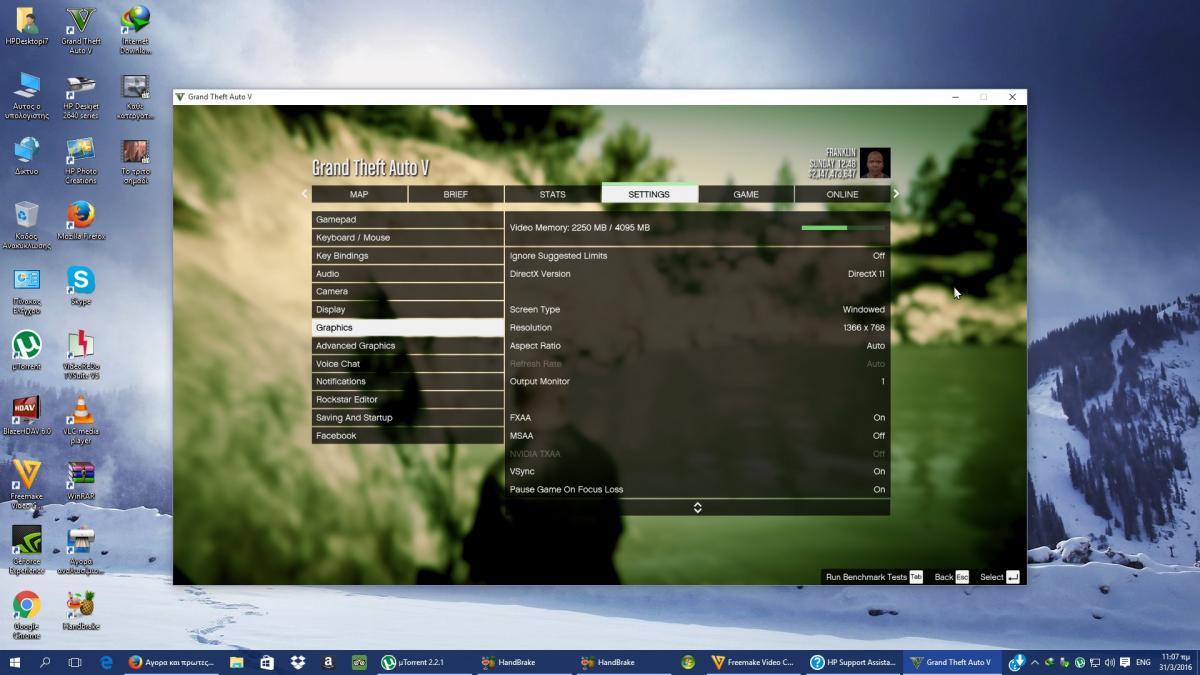Open Facebook settings category
This screenshot has width=1200, height=675.
pyautogui.click(x=407, y=436)
